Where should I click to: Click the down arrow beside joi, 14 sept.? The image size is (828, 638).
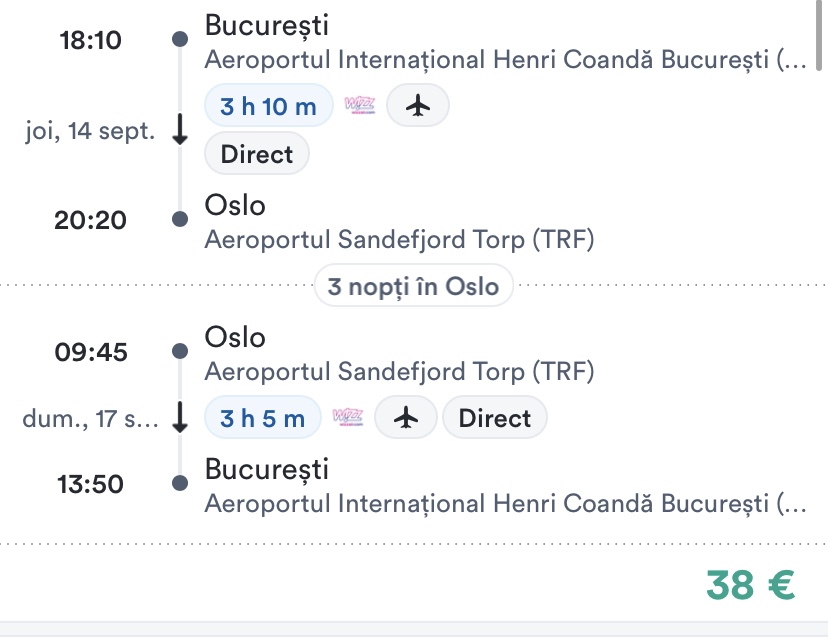[180, 131]
